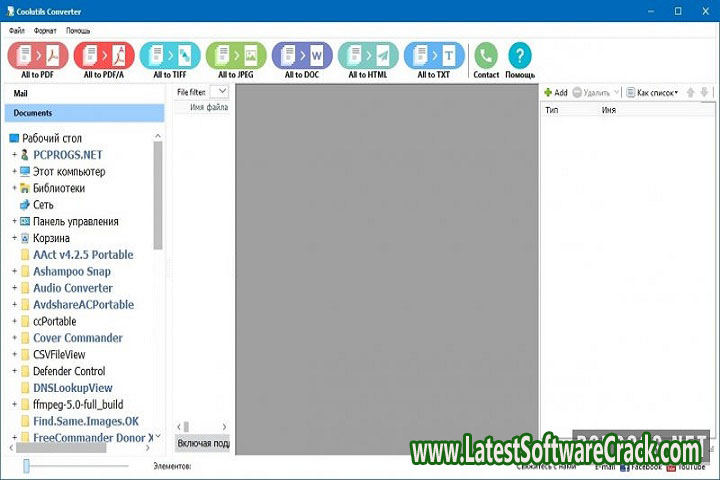Click the PCPROGS.NET user icon
Viewport: 720px width, 480px height.
click(x=25, y=155)
